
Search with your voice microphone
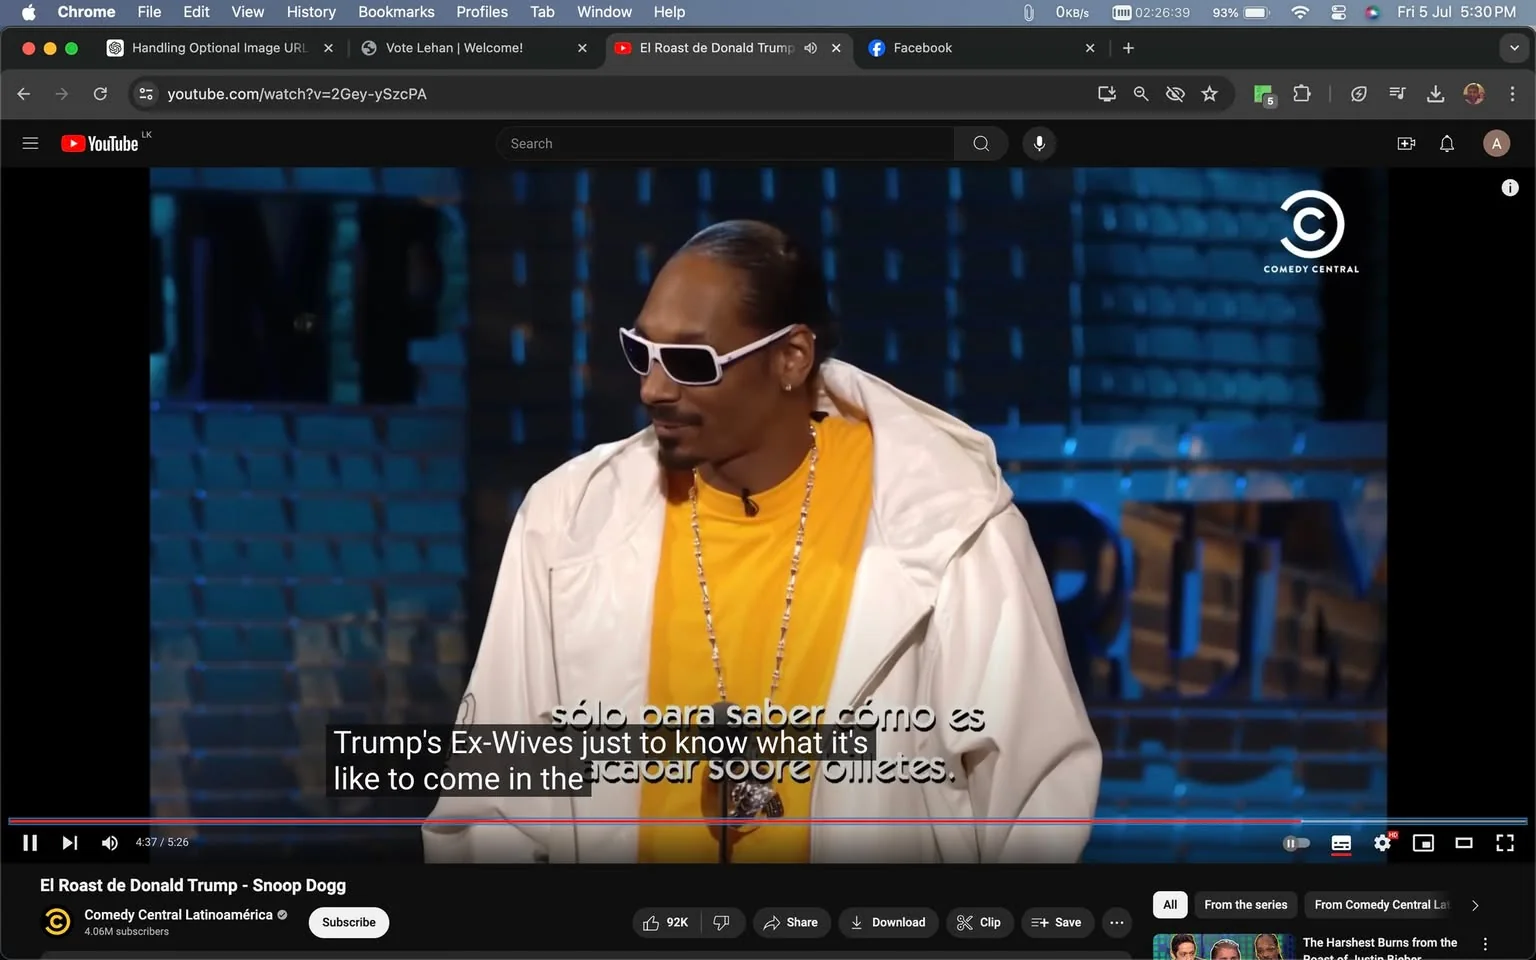(x=1039, y=143)
